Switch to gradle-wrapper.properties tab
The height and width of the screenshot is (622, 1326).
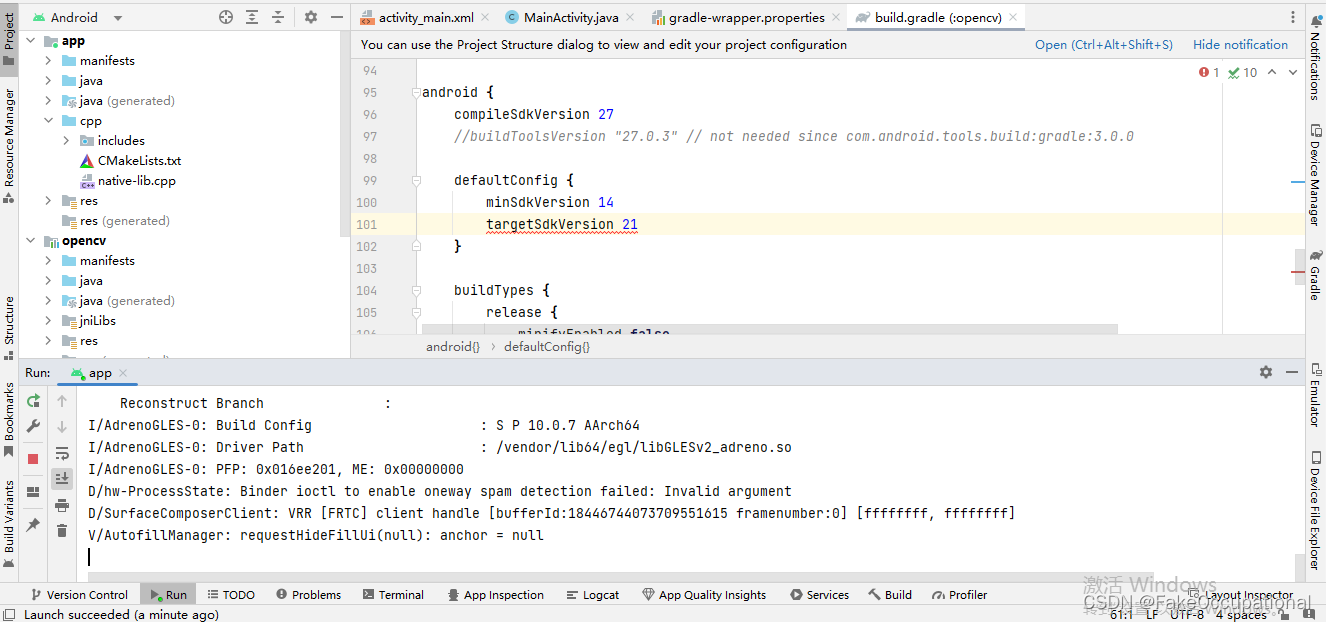(x=744, y=17)
